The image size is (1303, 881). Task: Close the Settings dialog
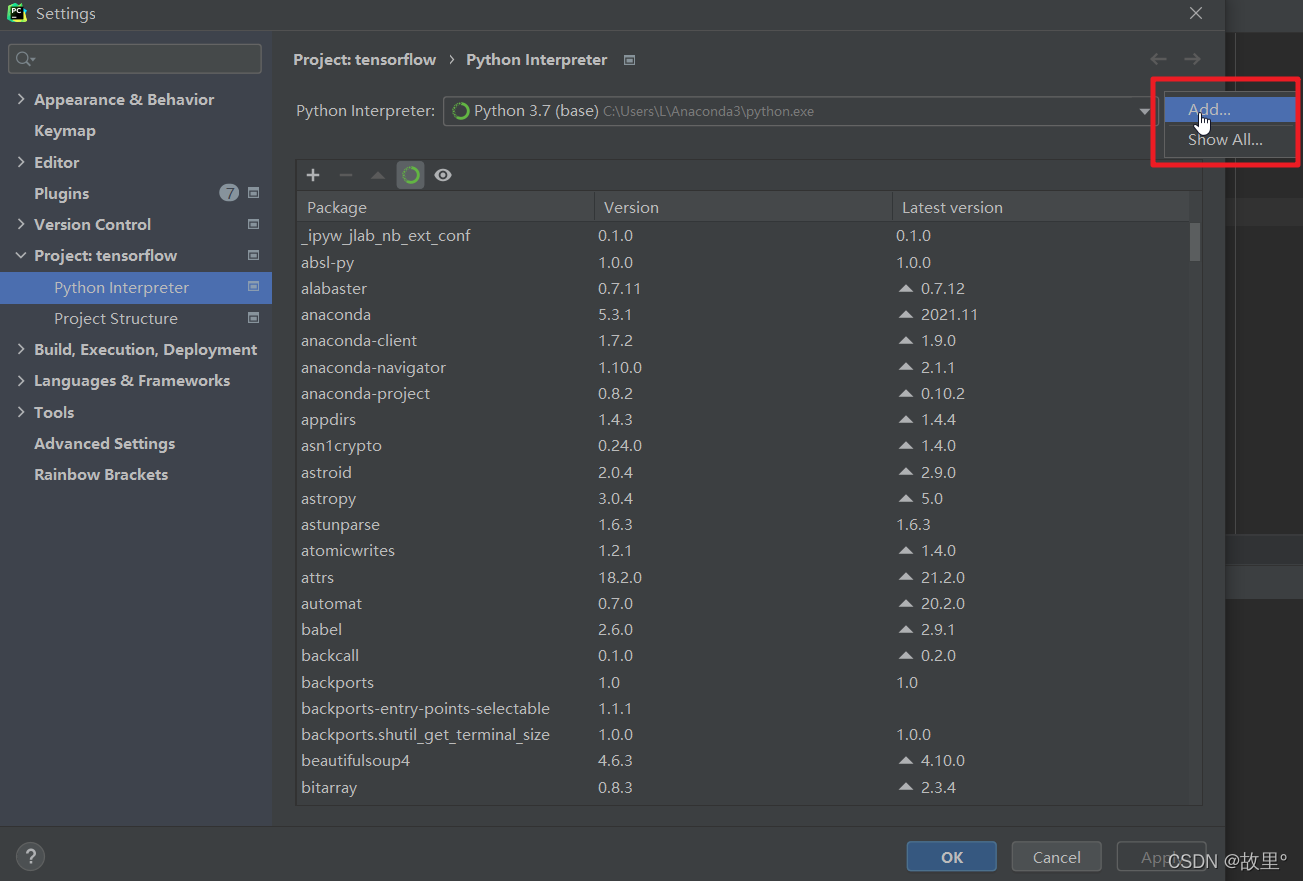tap(1196, 13)
